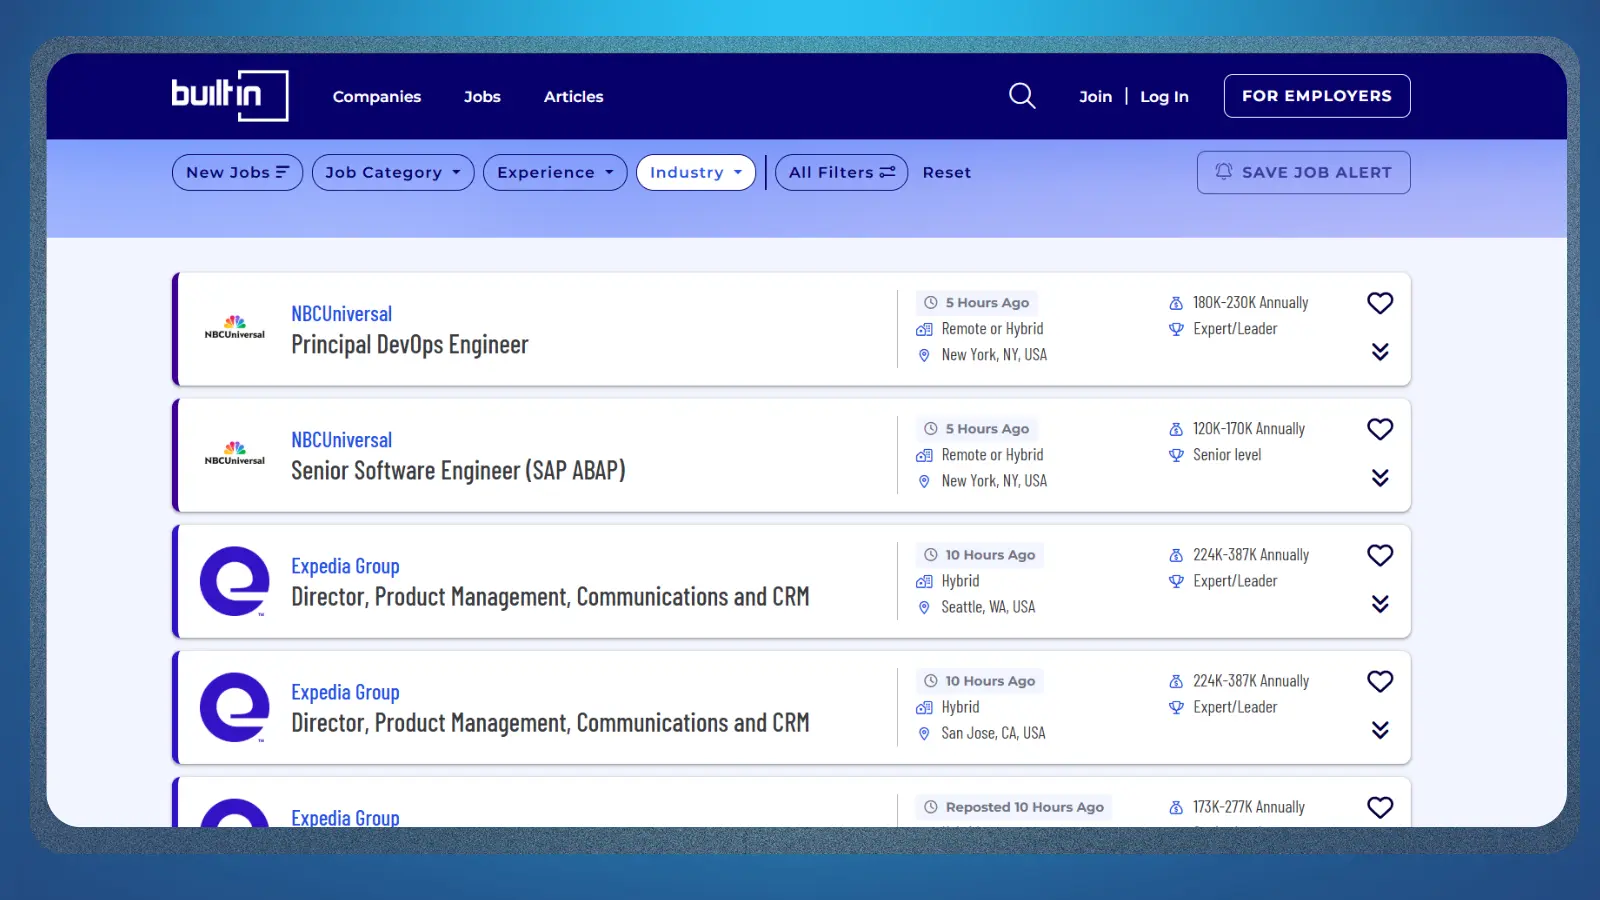This screenshot has width=1600, height=900.
Task: Click the 'Reposted 10 Hours Ago' badge
Action: (x=1014, y=807)
